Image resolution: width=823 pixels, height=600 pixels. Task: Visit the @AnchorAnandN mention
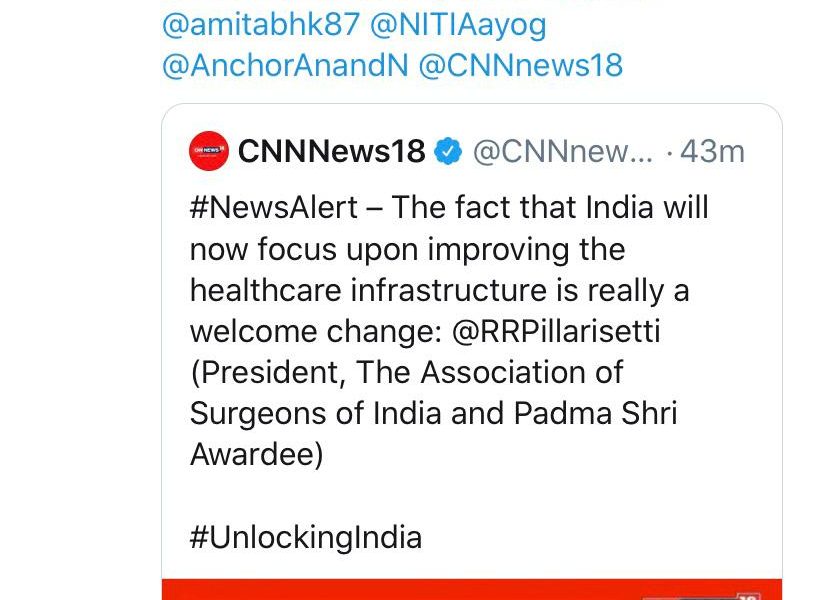click(x=283, y=66)
